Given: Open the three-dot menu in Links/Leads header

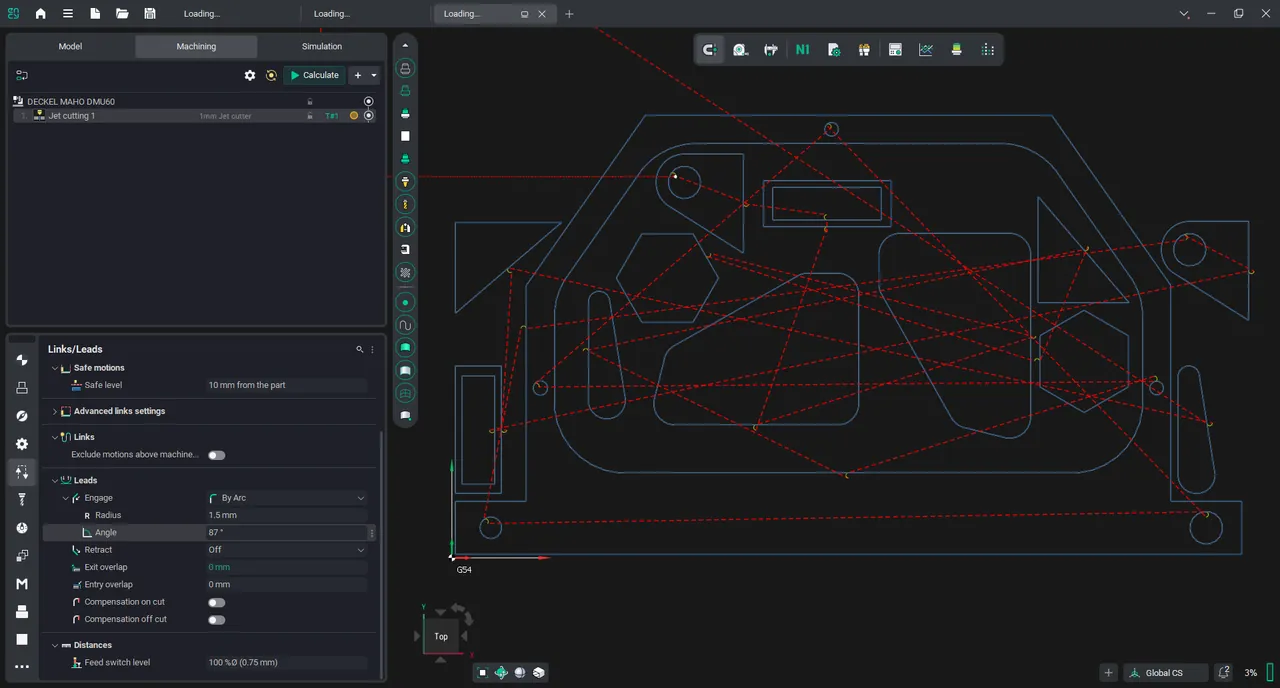Looking at the screenshot, I should 373,349.
